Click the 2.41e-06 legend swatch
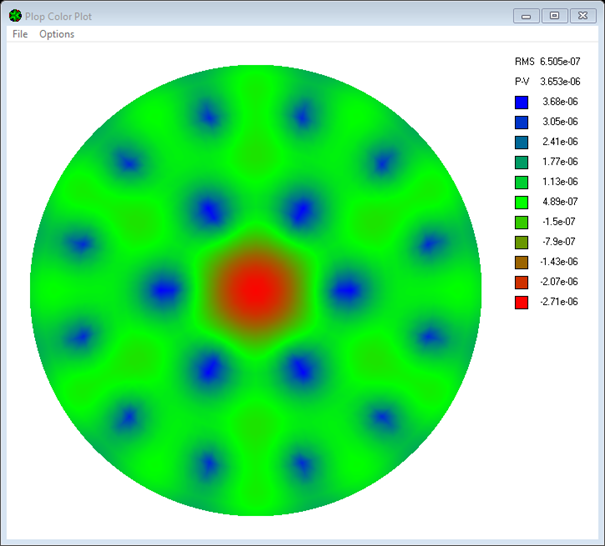Viewport: 605px width, 546px height. (521, 142)
